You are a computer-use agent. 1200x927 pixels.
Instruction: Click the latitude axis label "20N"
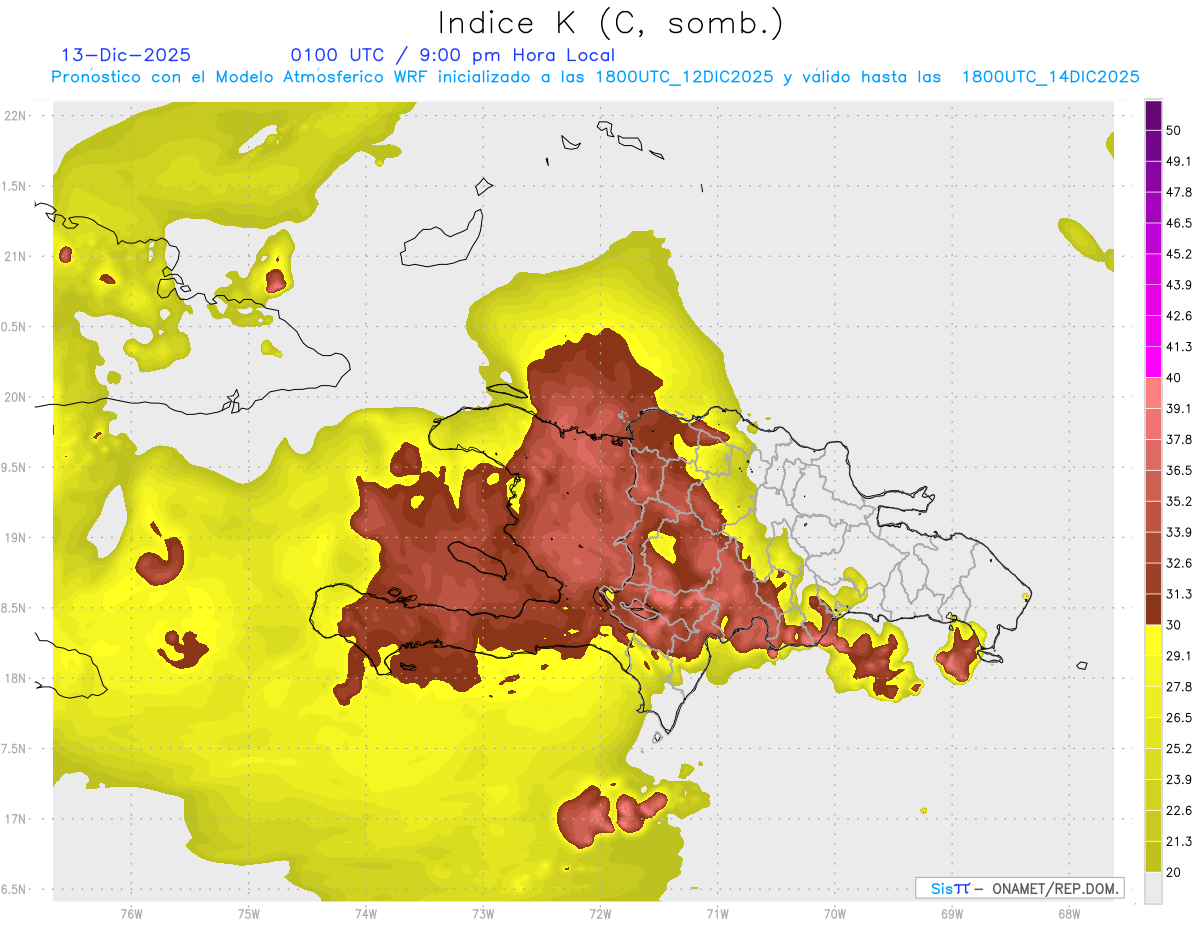(x=17, y=397)
